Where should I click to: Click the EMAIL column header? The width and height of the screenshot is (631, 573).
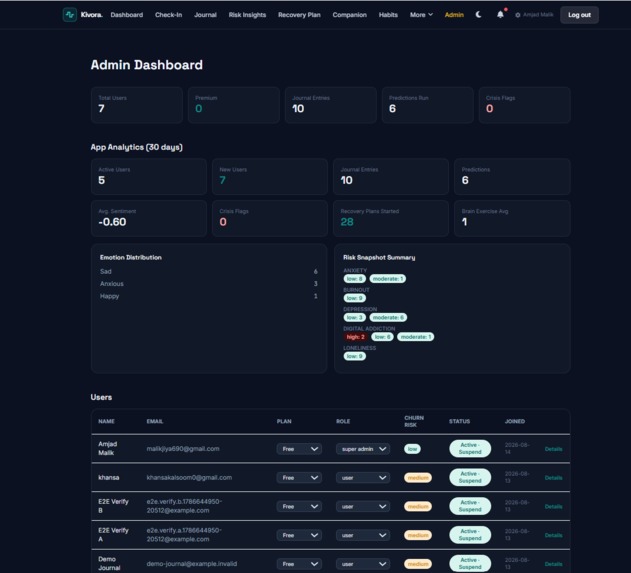point(155,421)
